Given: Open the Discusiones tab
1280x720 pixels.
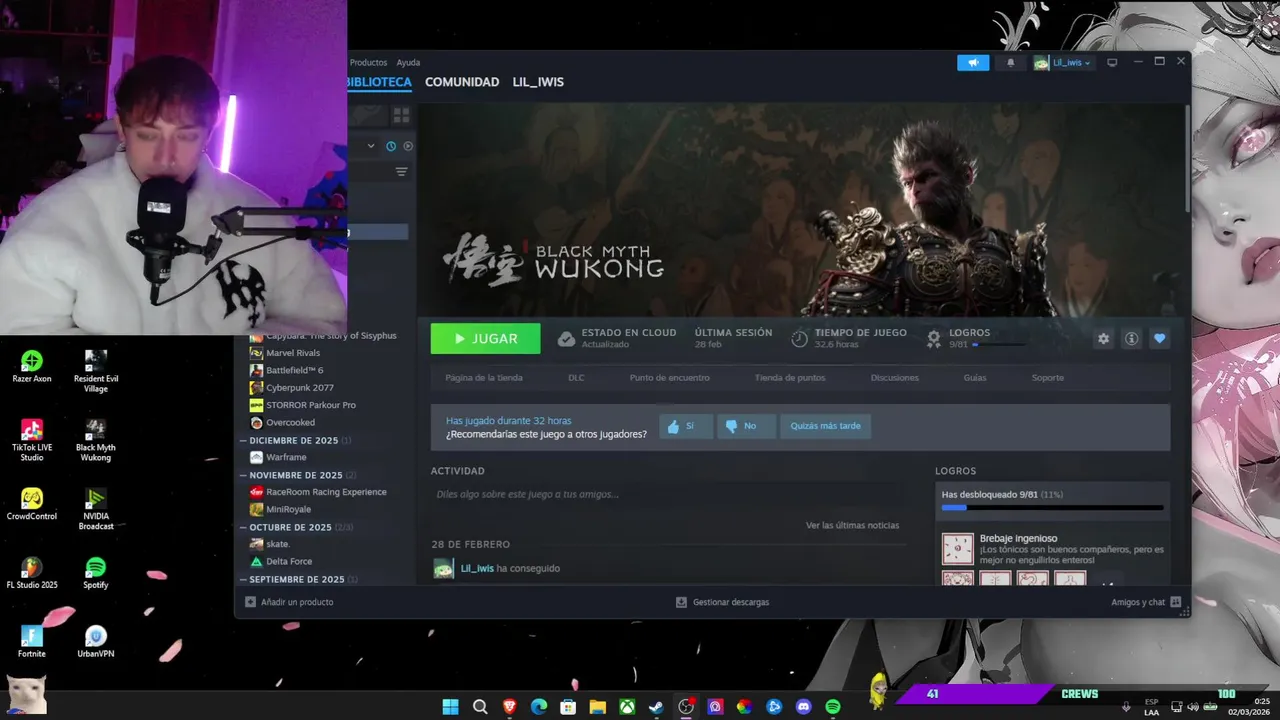Looking at the screenshot, I should click(x=894, y=378).
